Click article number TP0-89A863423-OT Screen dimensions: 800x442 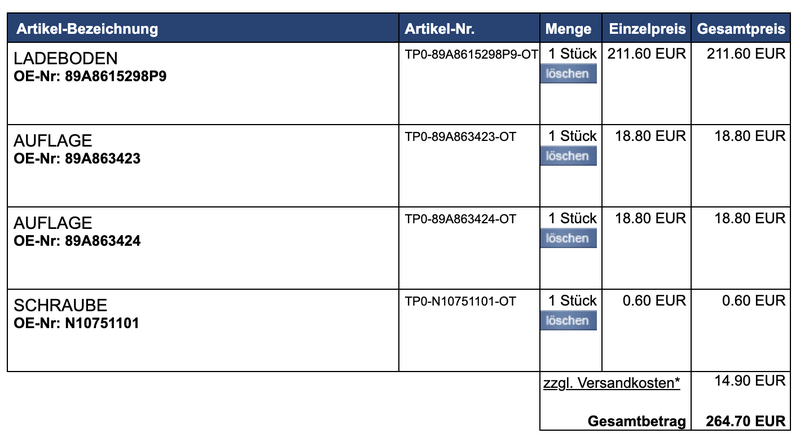coord(460,136)
